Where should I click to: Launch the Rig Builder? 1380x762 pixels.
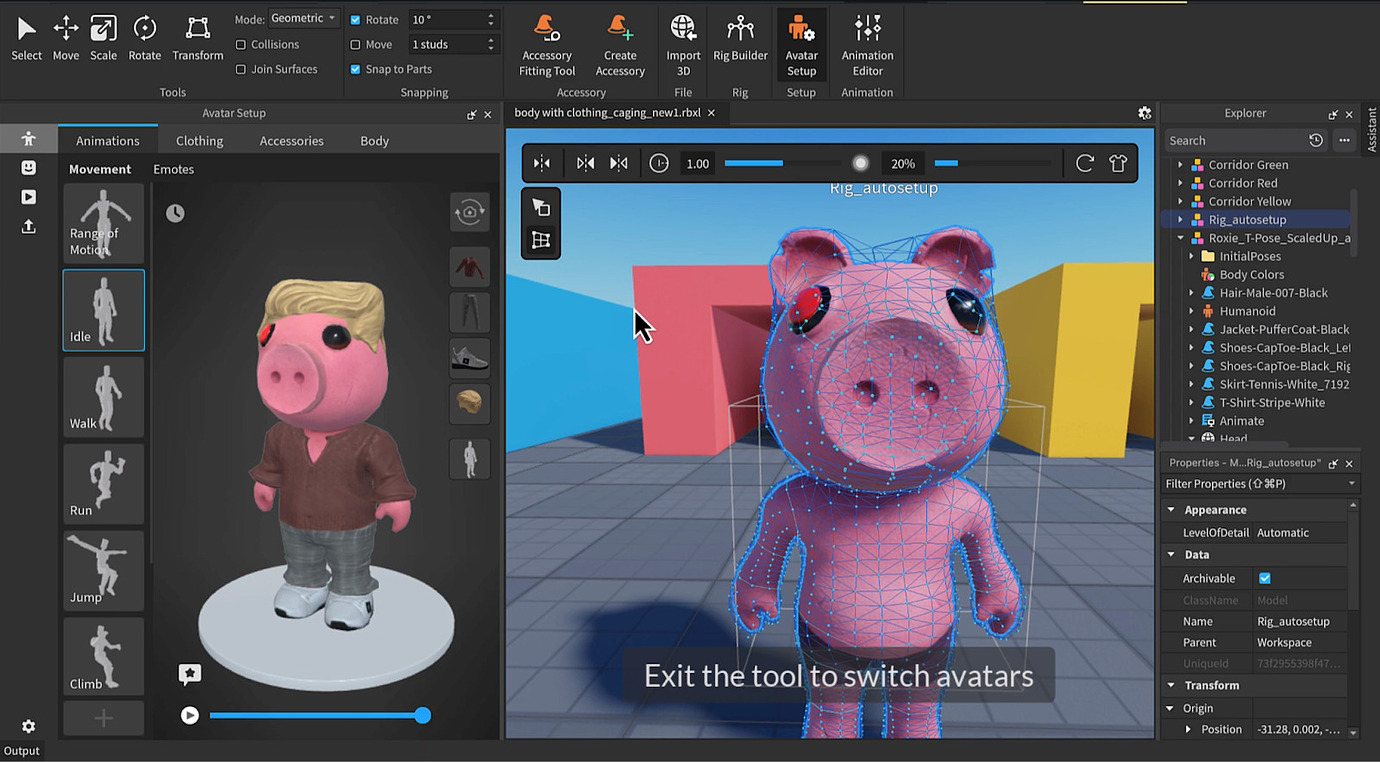click(x=740, y=40)
